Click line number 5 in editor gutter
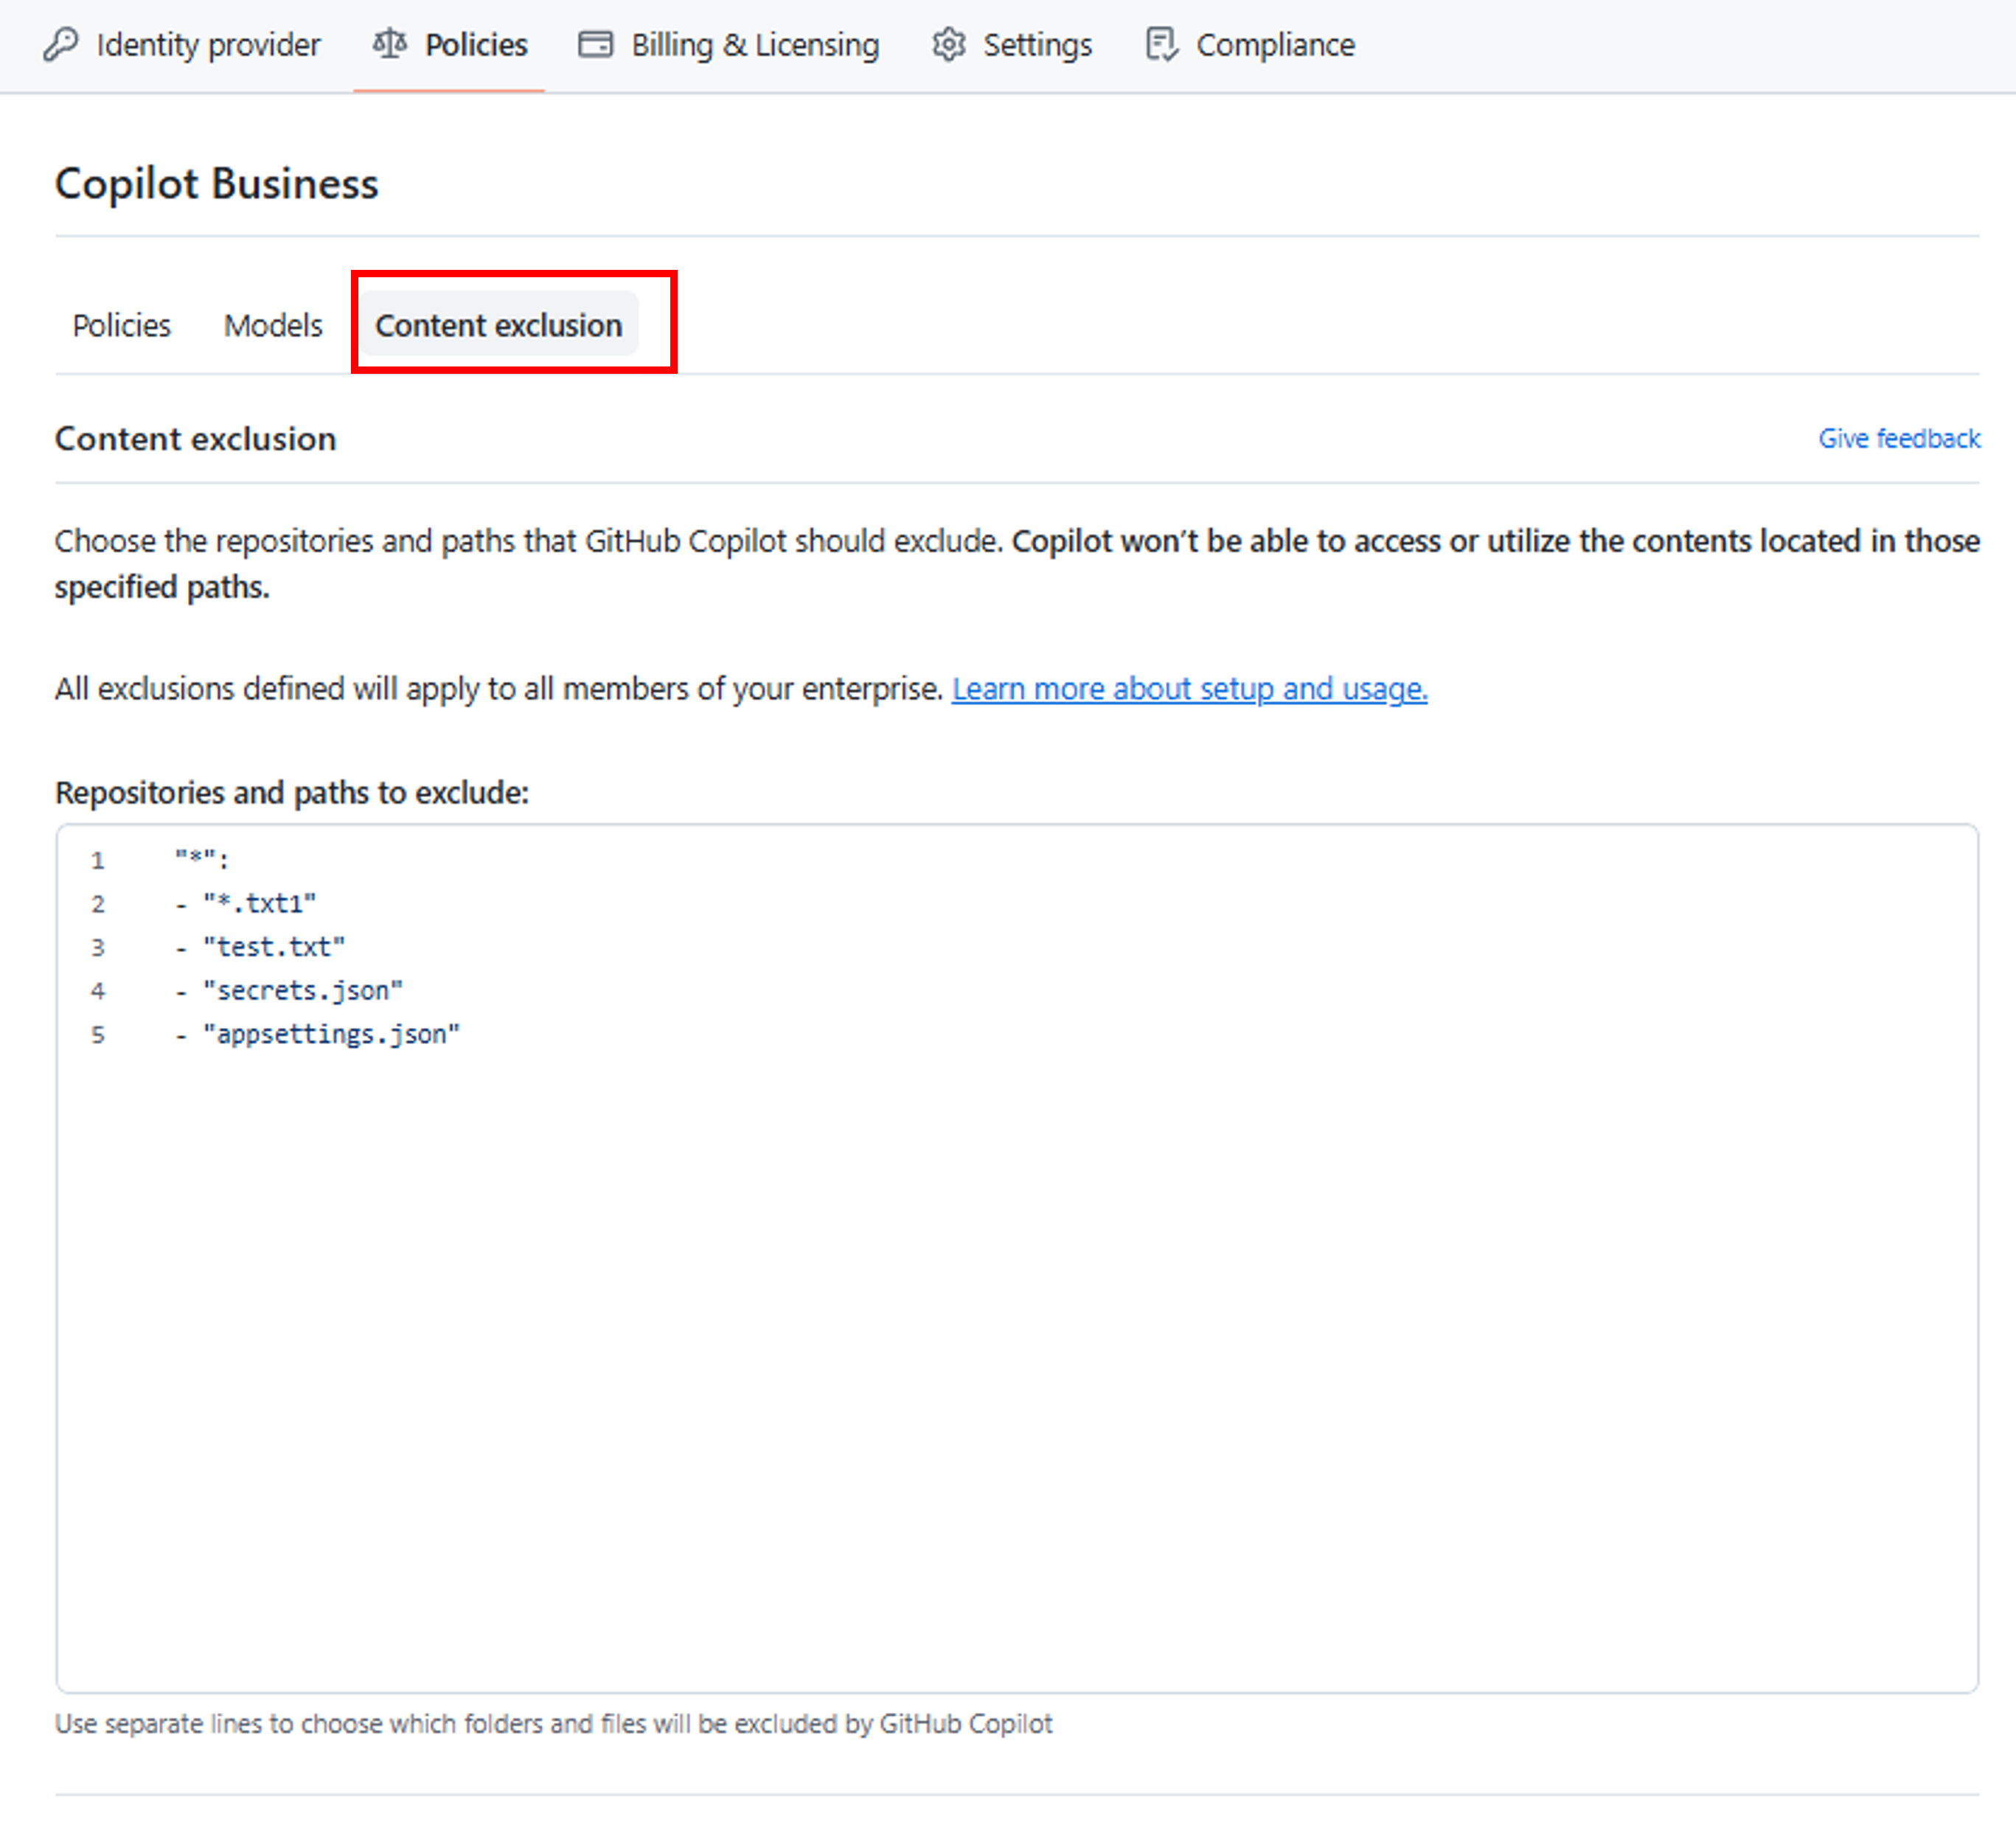The height and width of the screenshot is (1825, 2016). (98, 1035)
